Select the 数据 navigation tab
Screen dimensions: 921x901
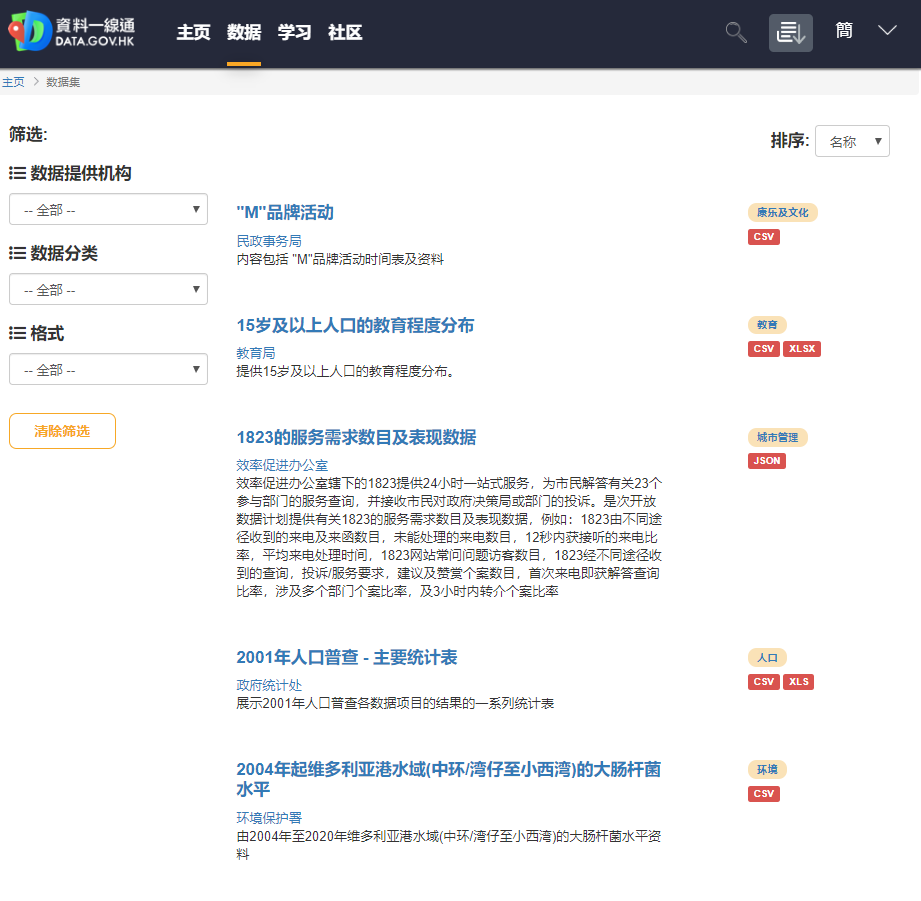click(244, 32)
